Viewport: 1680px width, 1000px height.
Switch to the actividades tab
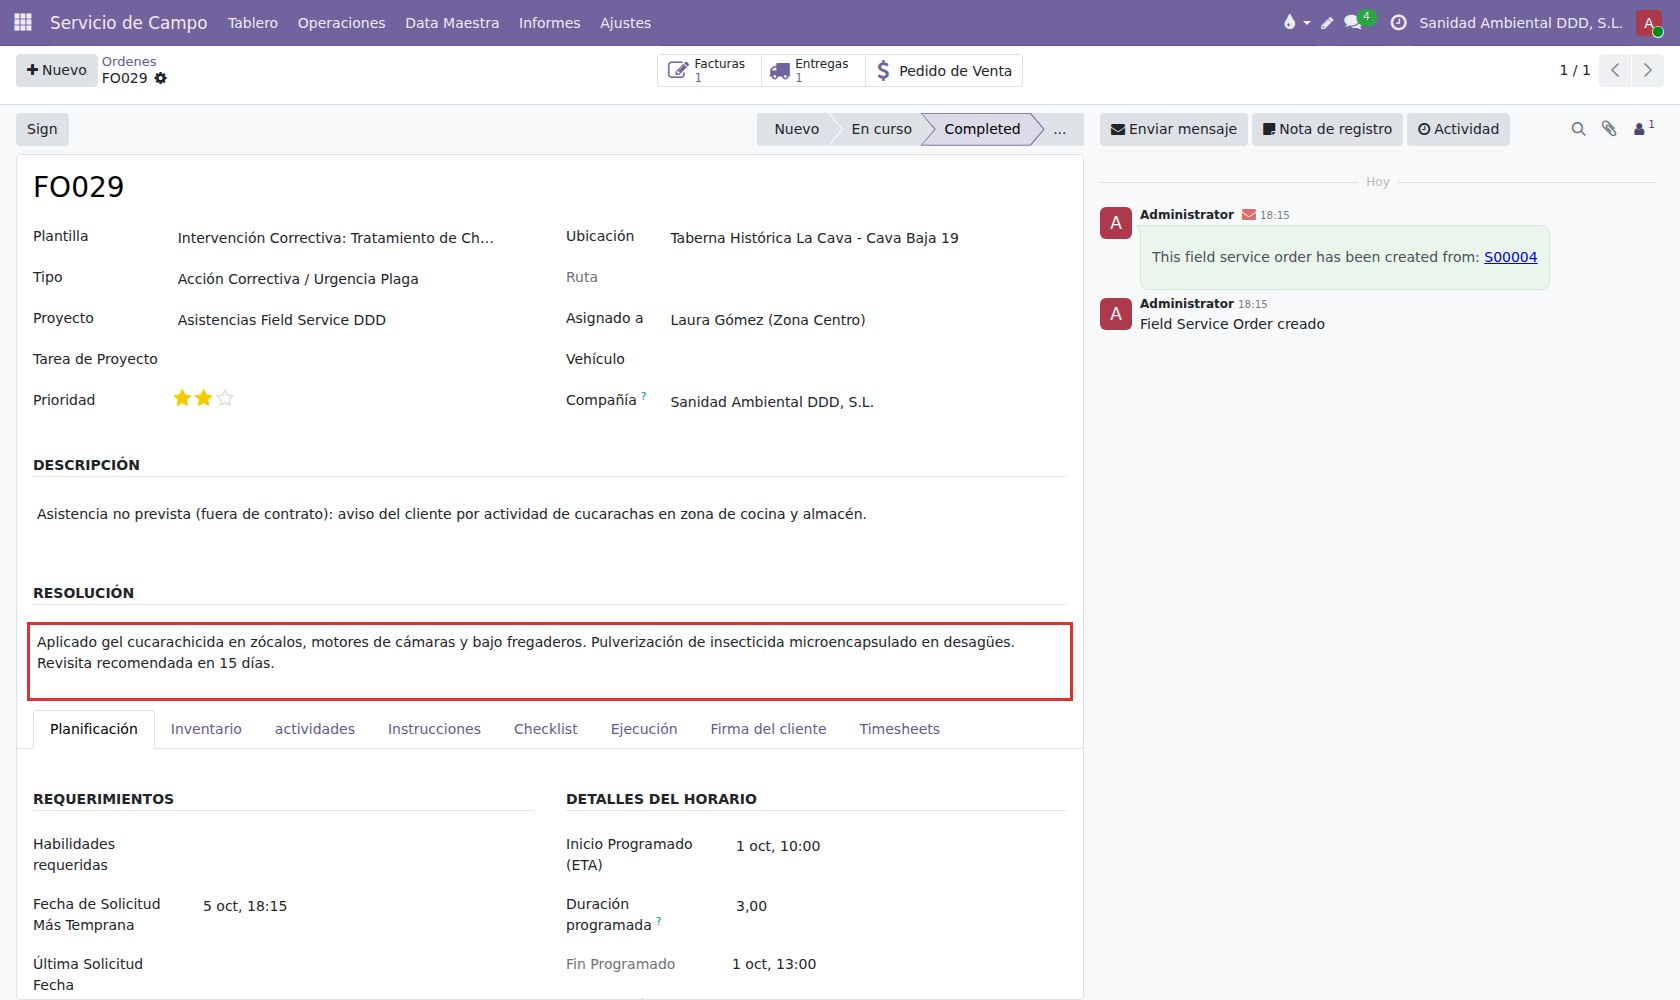coord(315,729)
